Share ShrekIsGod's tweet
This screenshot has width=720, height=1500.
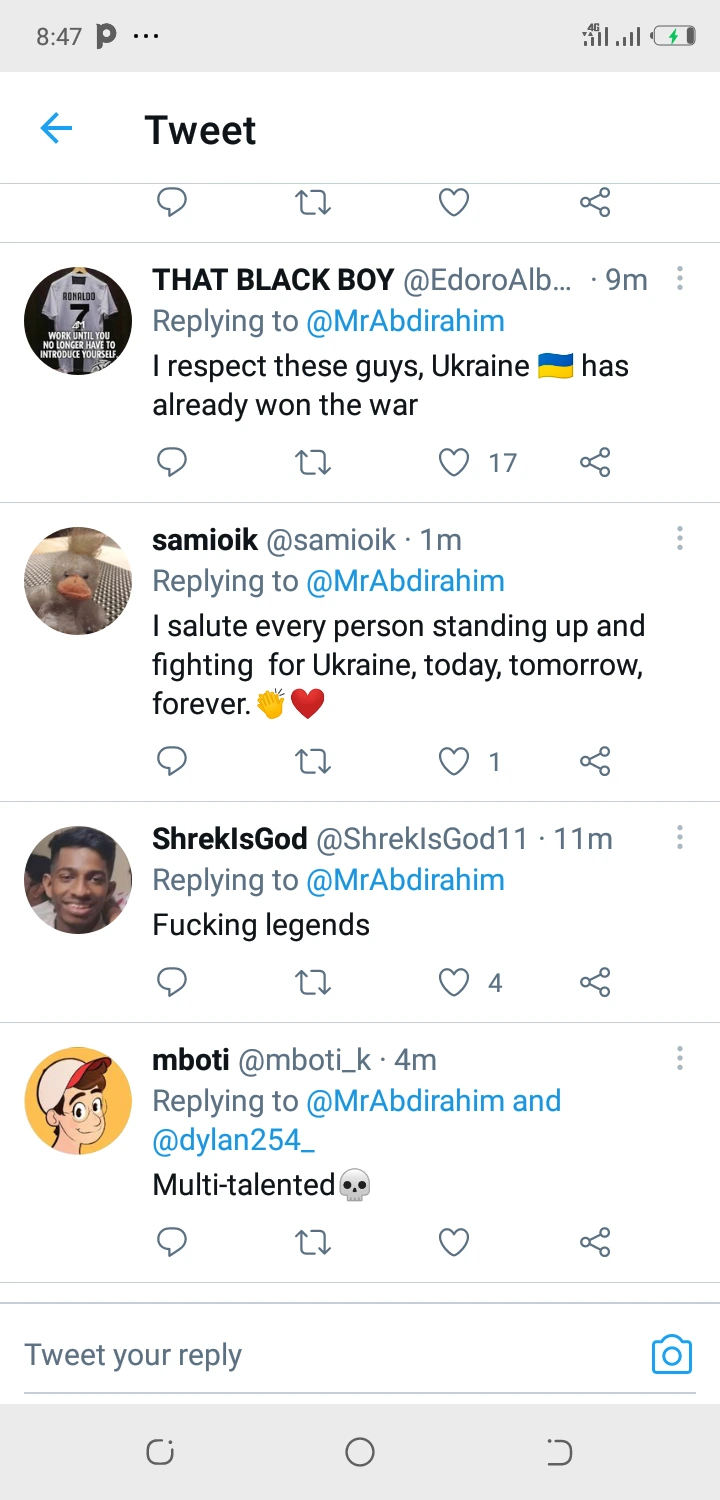tap(595, 983)
